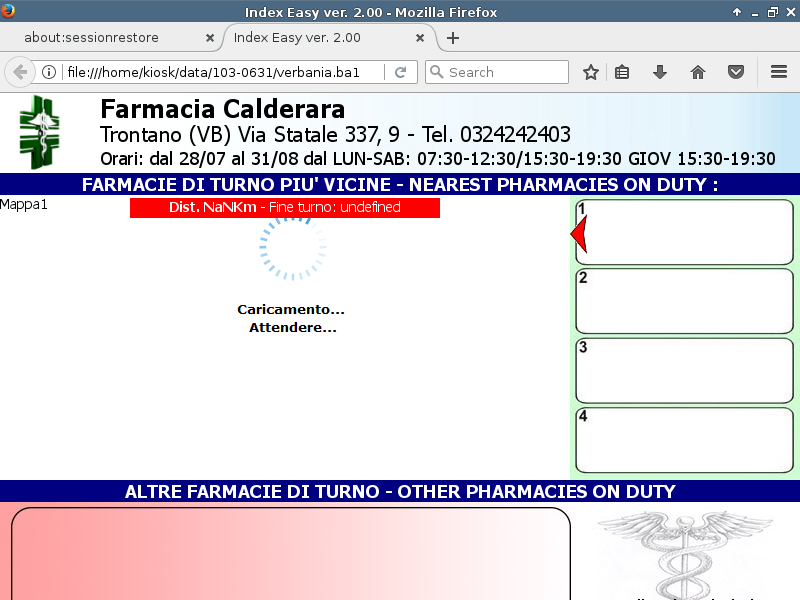Screen dimensions: 800x600
Task: Select pharmacy slot number 2
Action: [x=685, y=302]
